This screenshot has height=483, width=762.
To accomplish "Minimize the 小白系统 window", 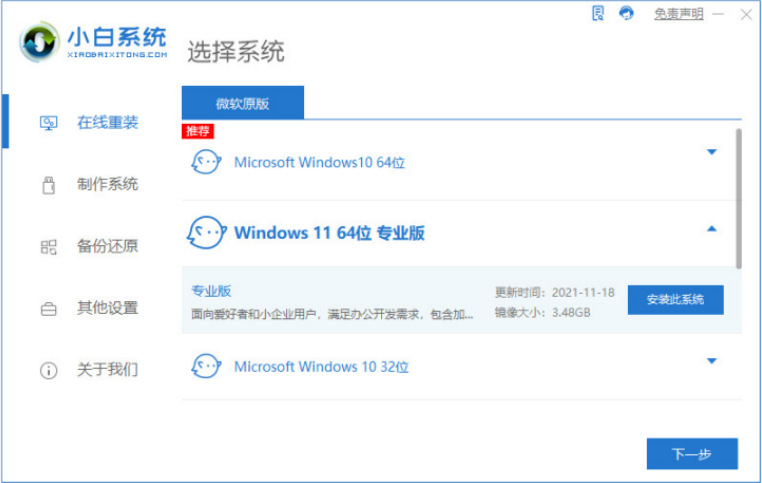I will tap(718, 14).
